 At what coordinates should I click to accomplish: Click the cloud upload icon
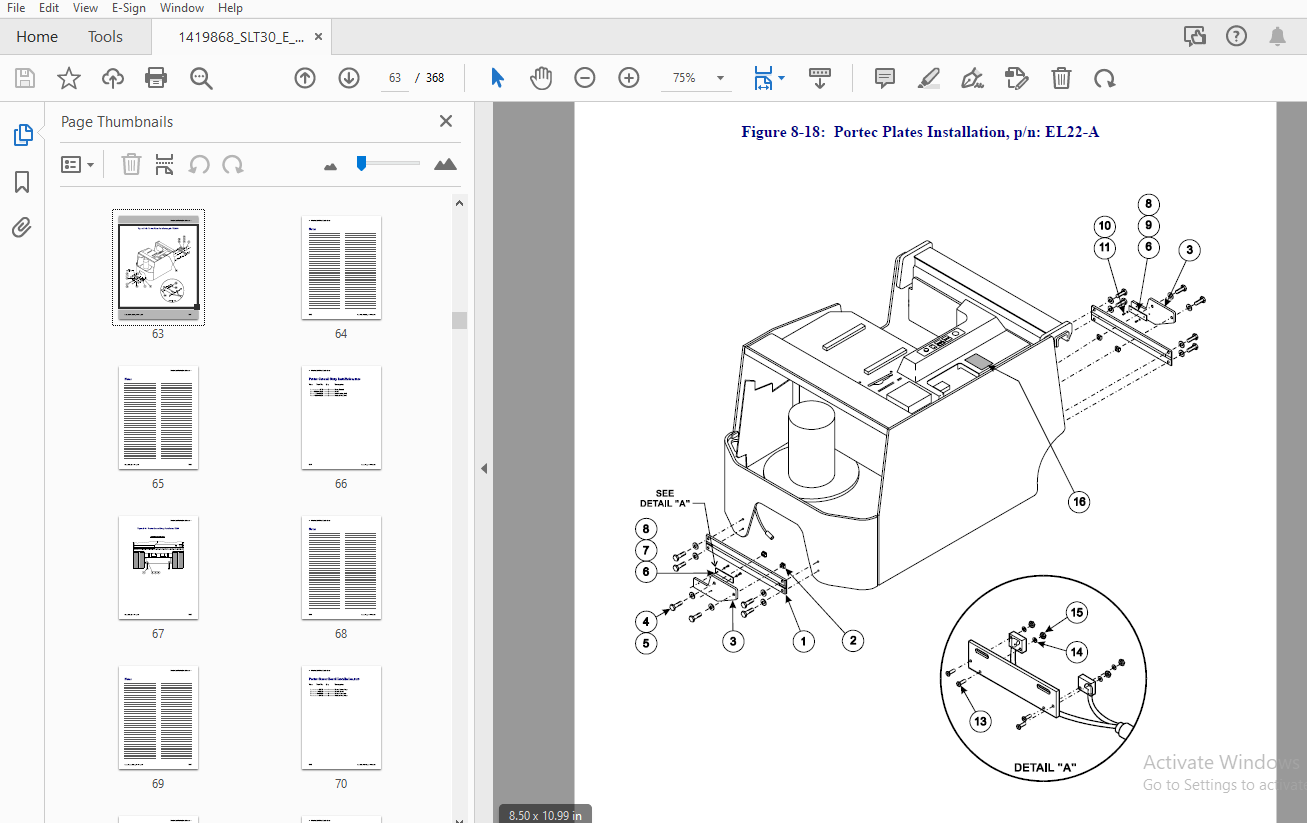click(x=112, y=78)
